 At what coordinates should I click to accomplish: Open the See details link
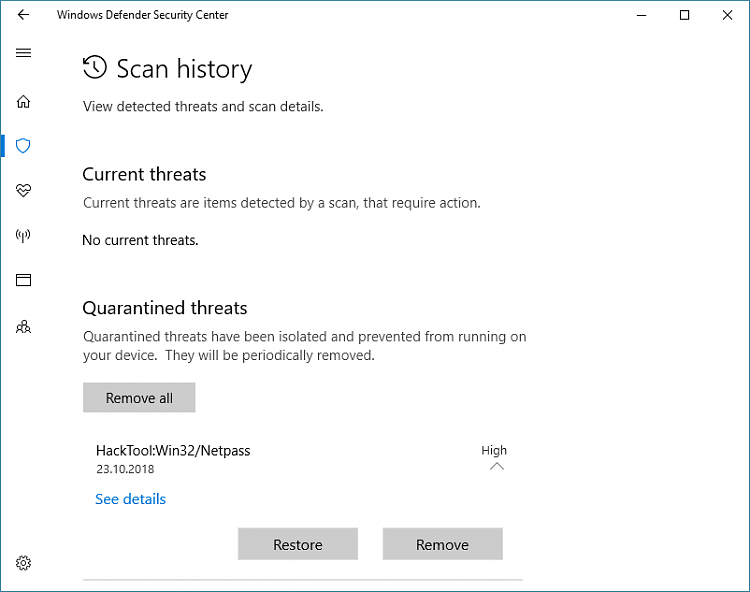click(131, 499)
